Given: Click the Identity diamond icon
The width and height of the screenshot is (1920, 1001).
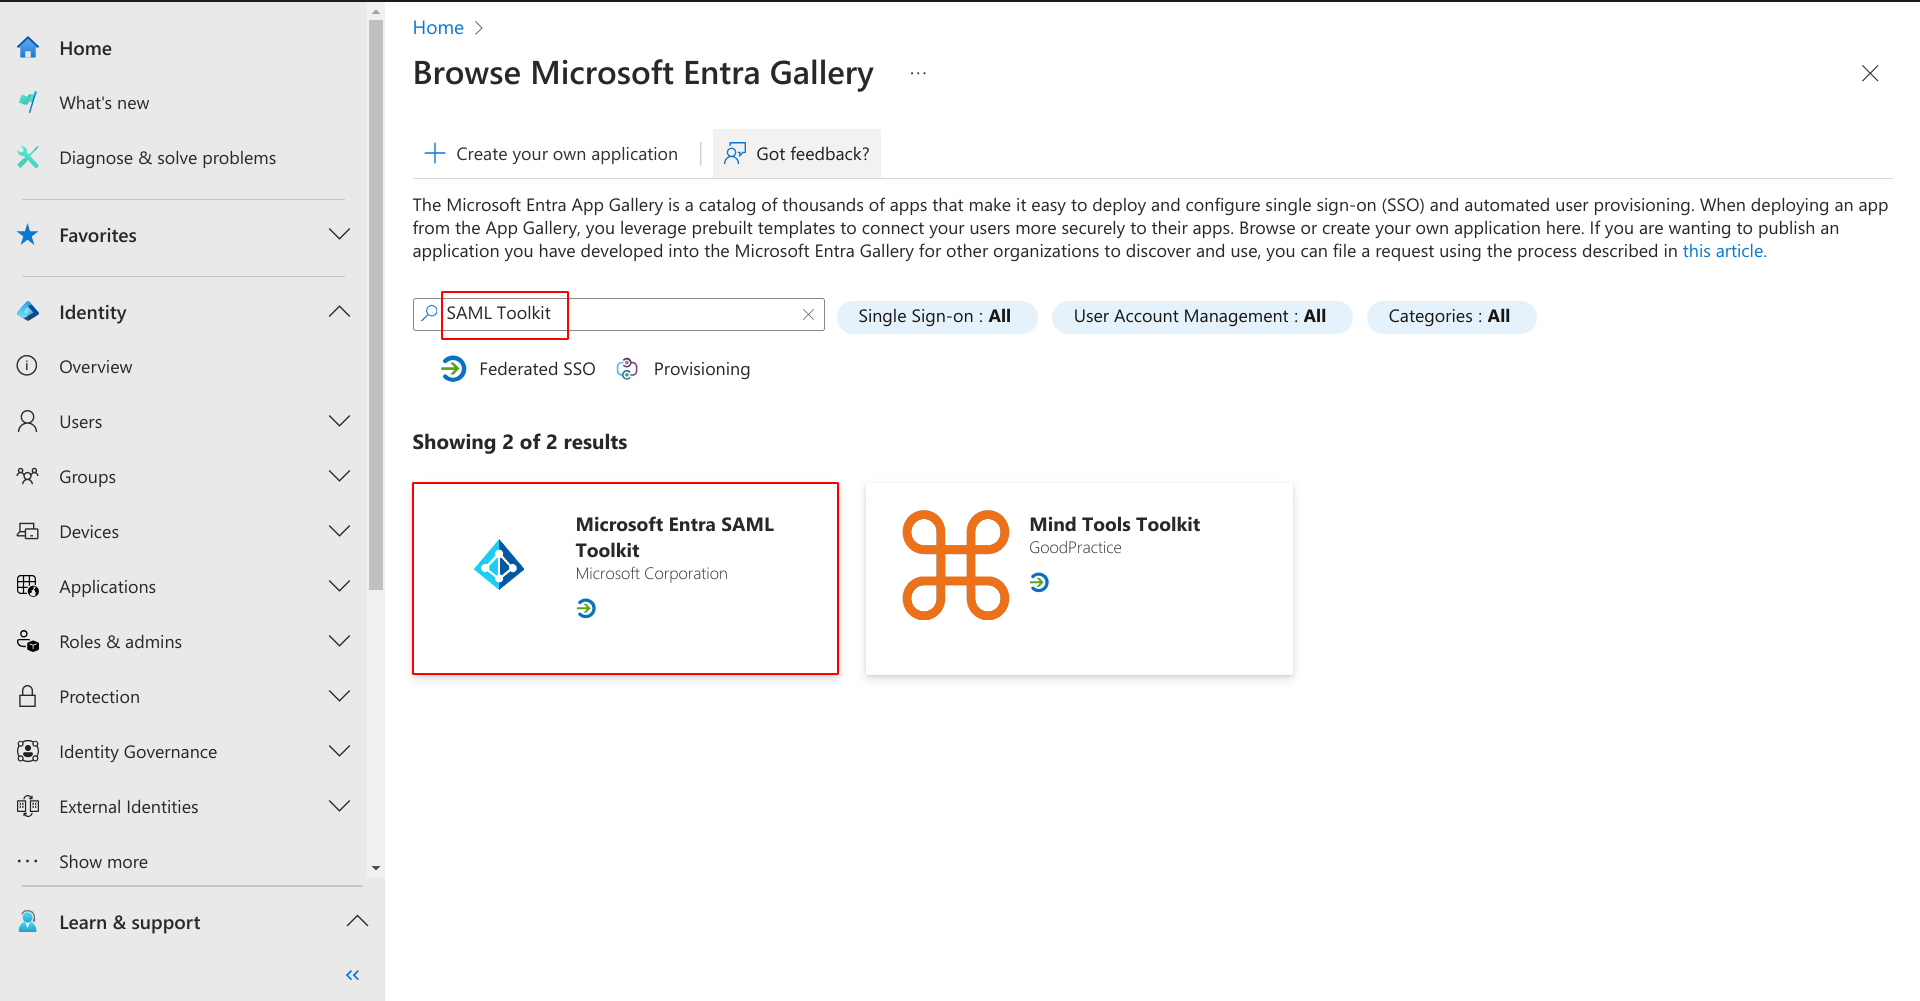Looking at the screenshot, I should point(28,312).
